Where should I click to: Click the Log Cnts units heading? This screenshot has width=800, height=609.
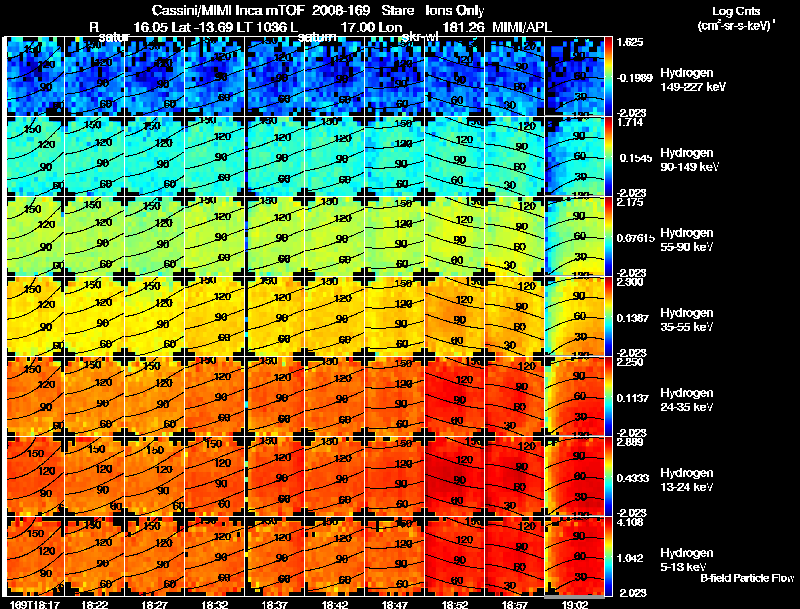point(736,11)
